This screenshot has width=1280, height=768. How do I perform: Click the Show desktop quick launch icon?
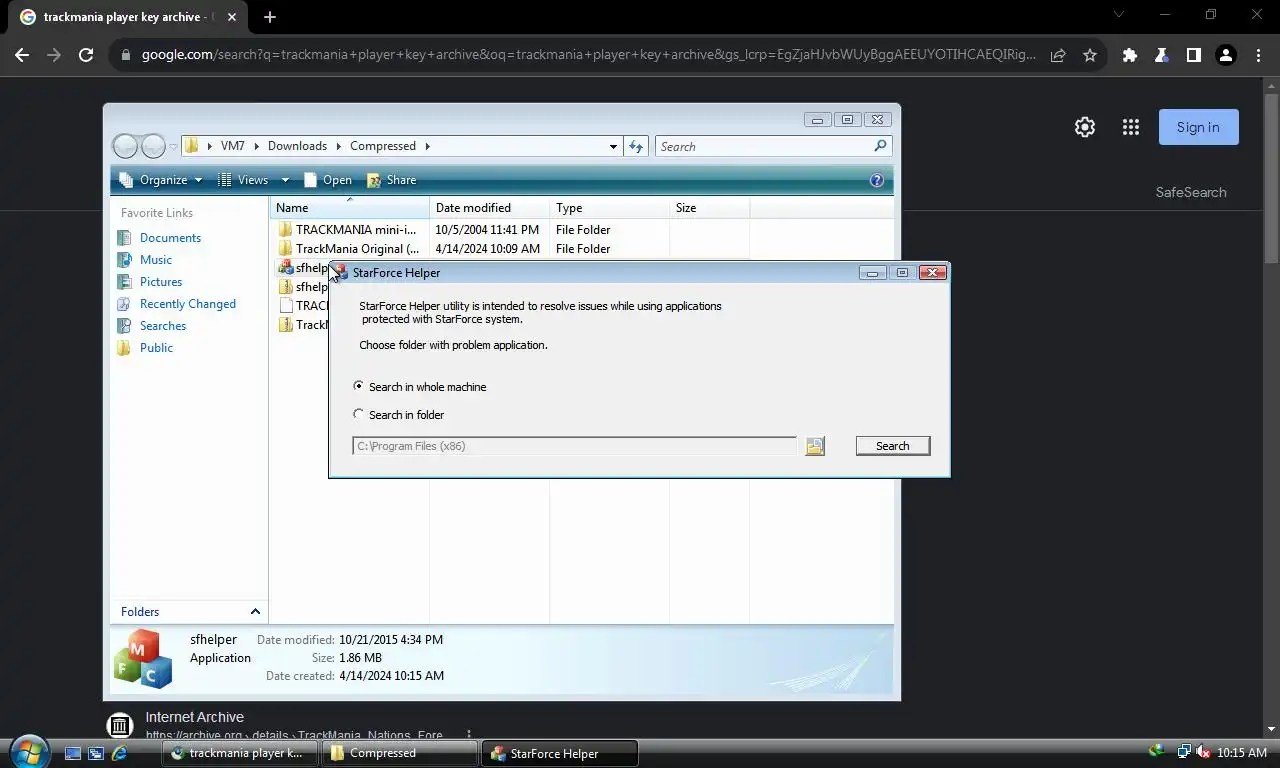pyautogui.click(x=72, y=753)
